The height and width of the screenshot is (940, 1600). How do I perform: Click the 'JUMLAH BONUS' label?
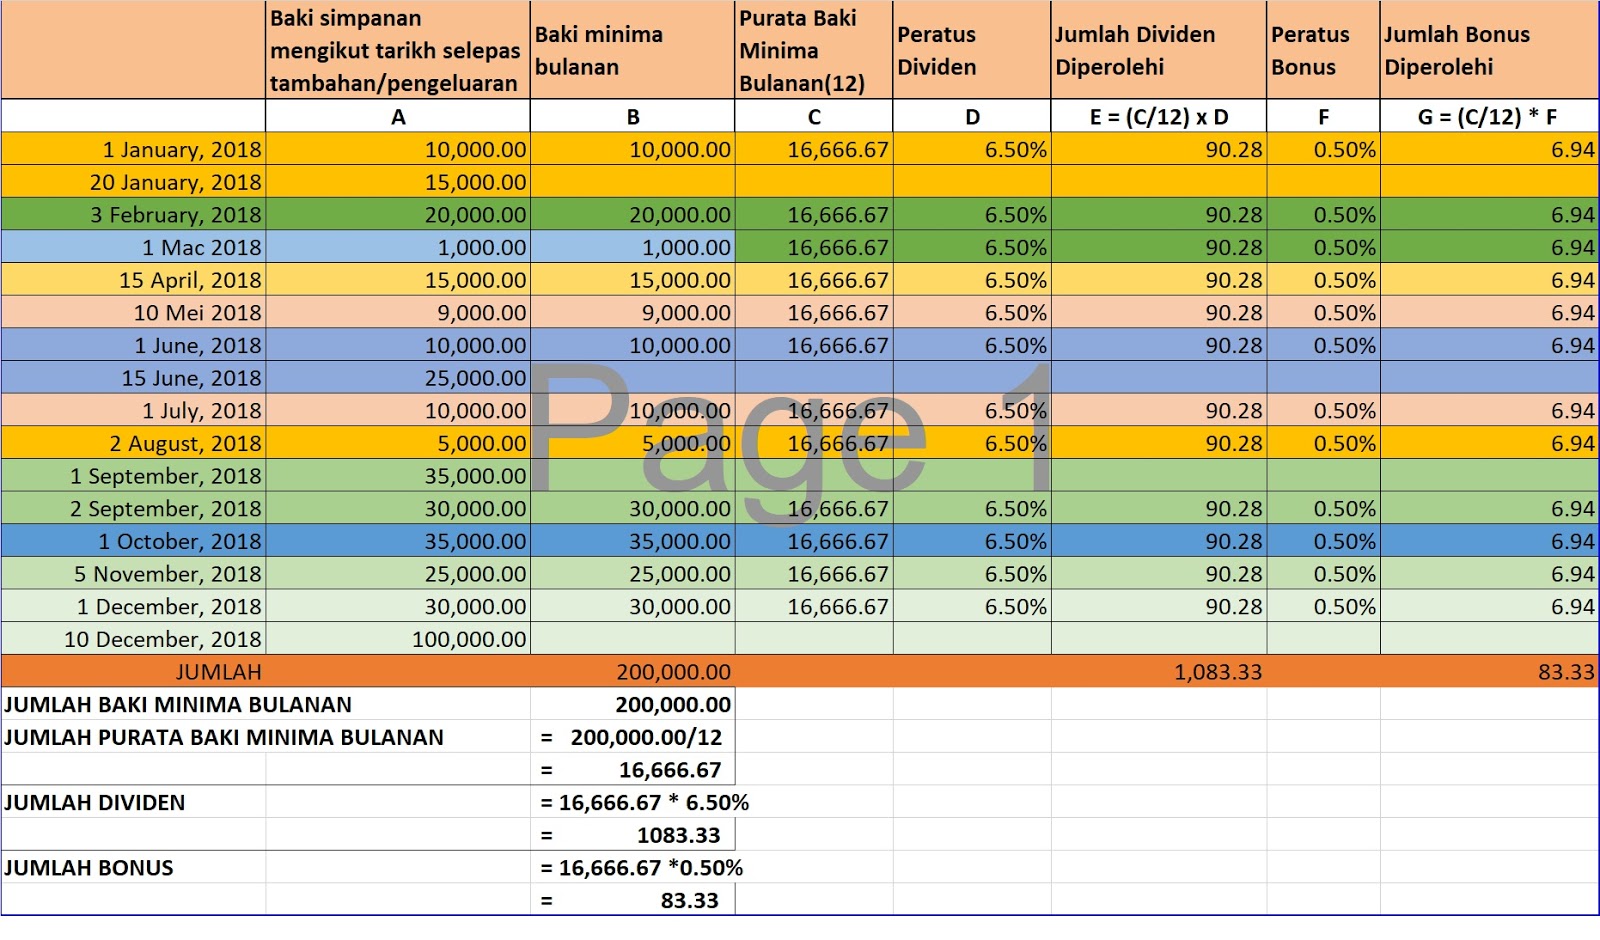pyautogui.click(x=89, y=868)
